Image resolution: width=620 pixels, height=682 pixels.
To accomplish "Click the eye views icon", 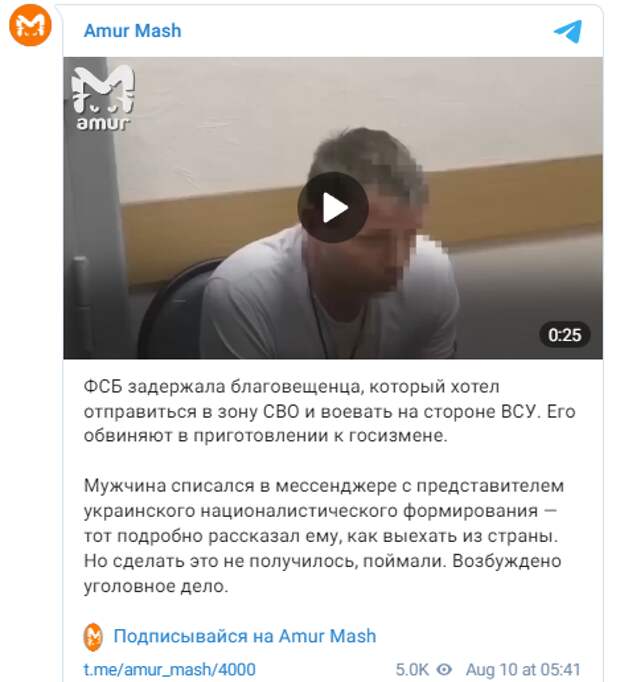I will coord(444,669).
